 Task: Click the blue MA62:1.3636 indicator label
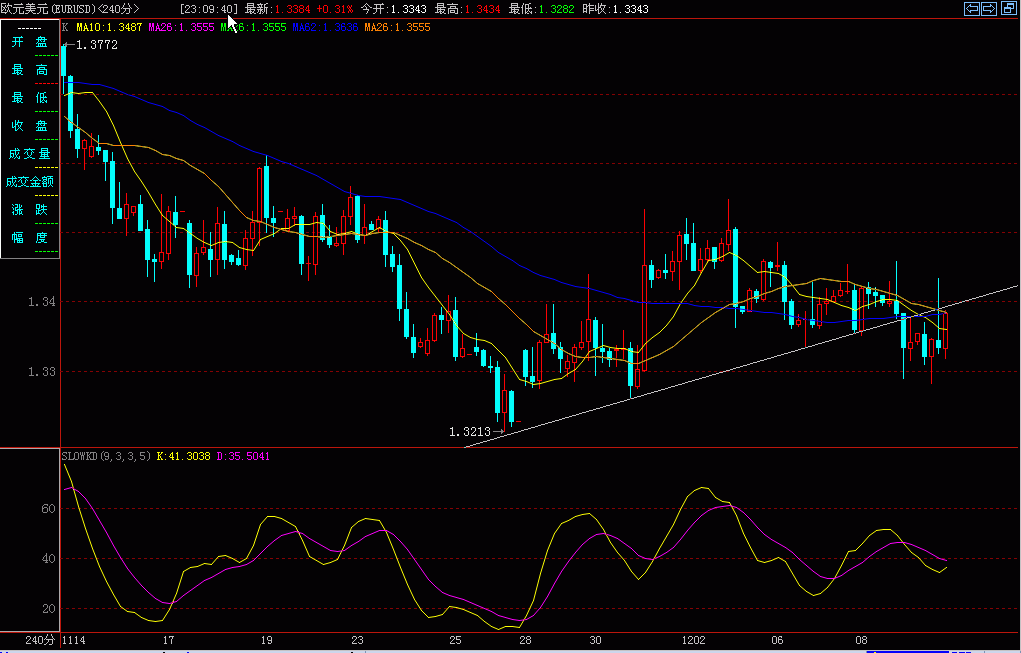[326, 27]
